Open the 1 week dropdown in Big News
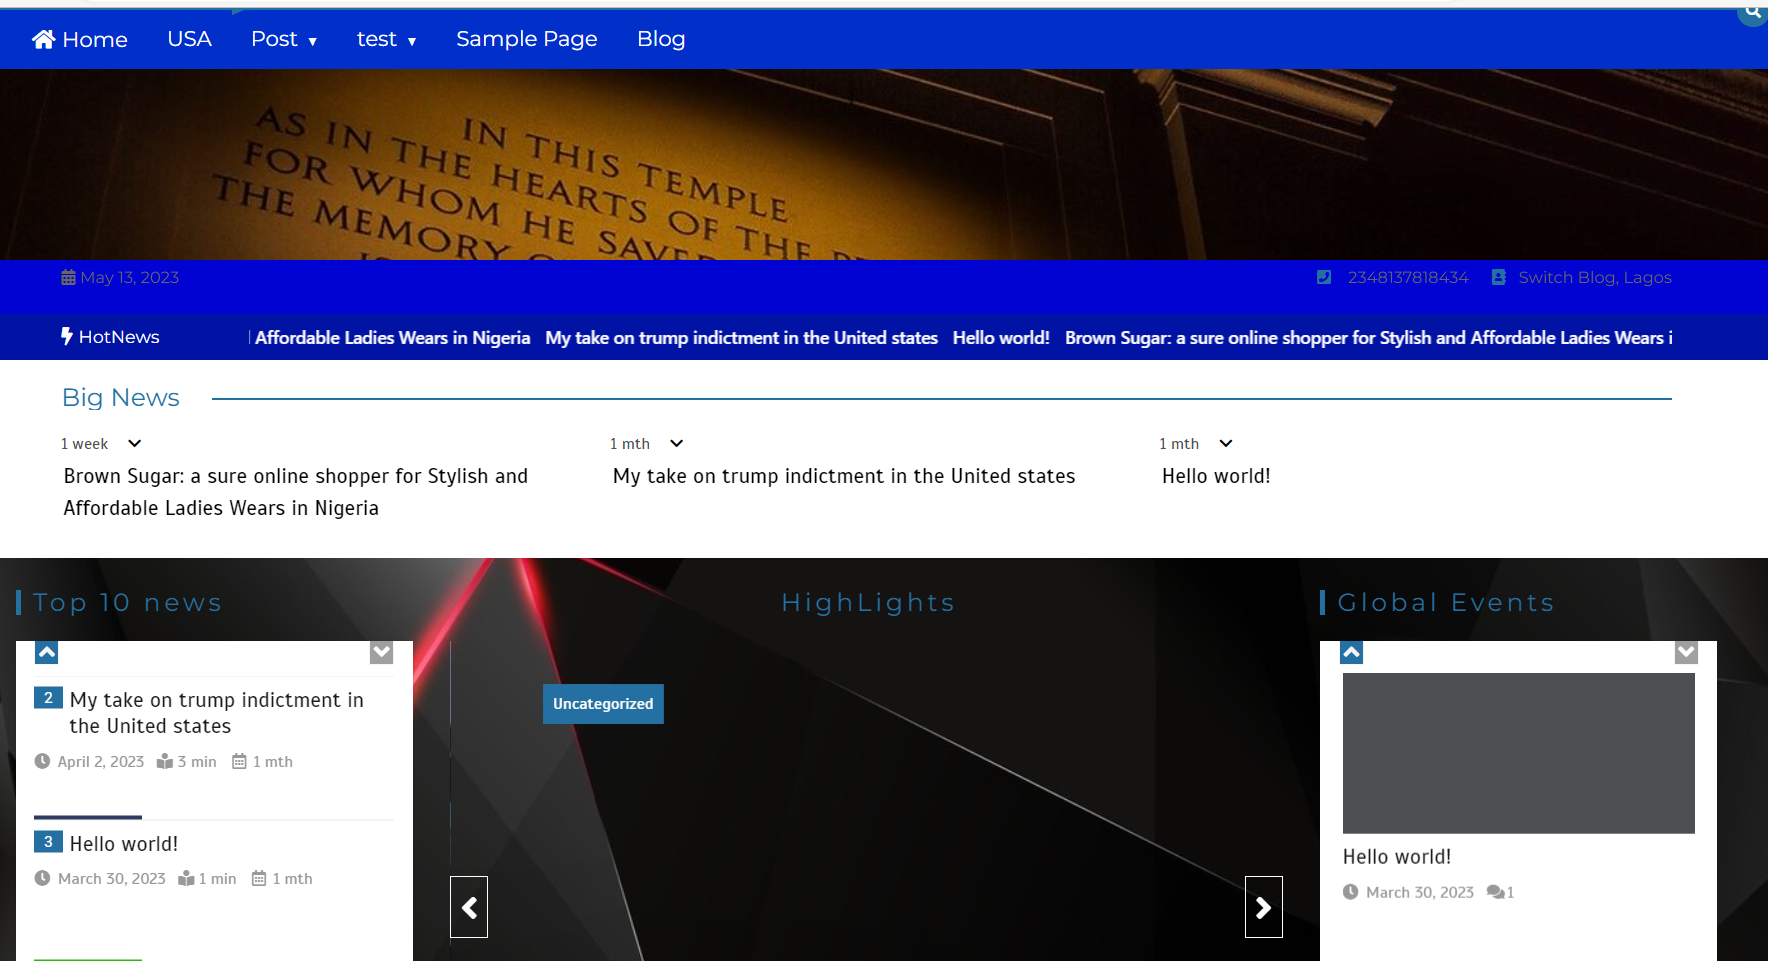Image resolution: width=1768 pixels, height=961 pixels. 132,443
